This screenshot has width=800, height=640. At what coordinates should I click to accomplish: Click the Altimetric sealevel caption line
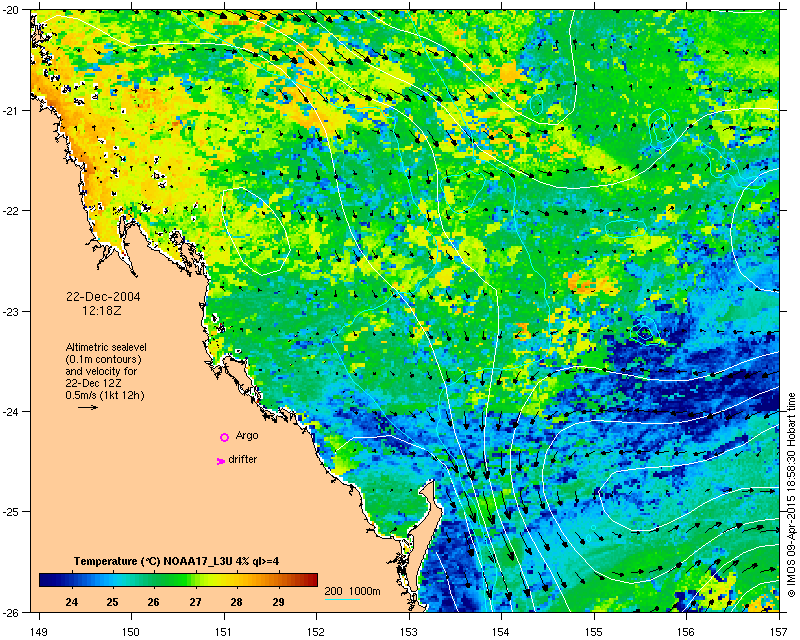coord(106,347)
